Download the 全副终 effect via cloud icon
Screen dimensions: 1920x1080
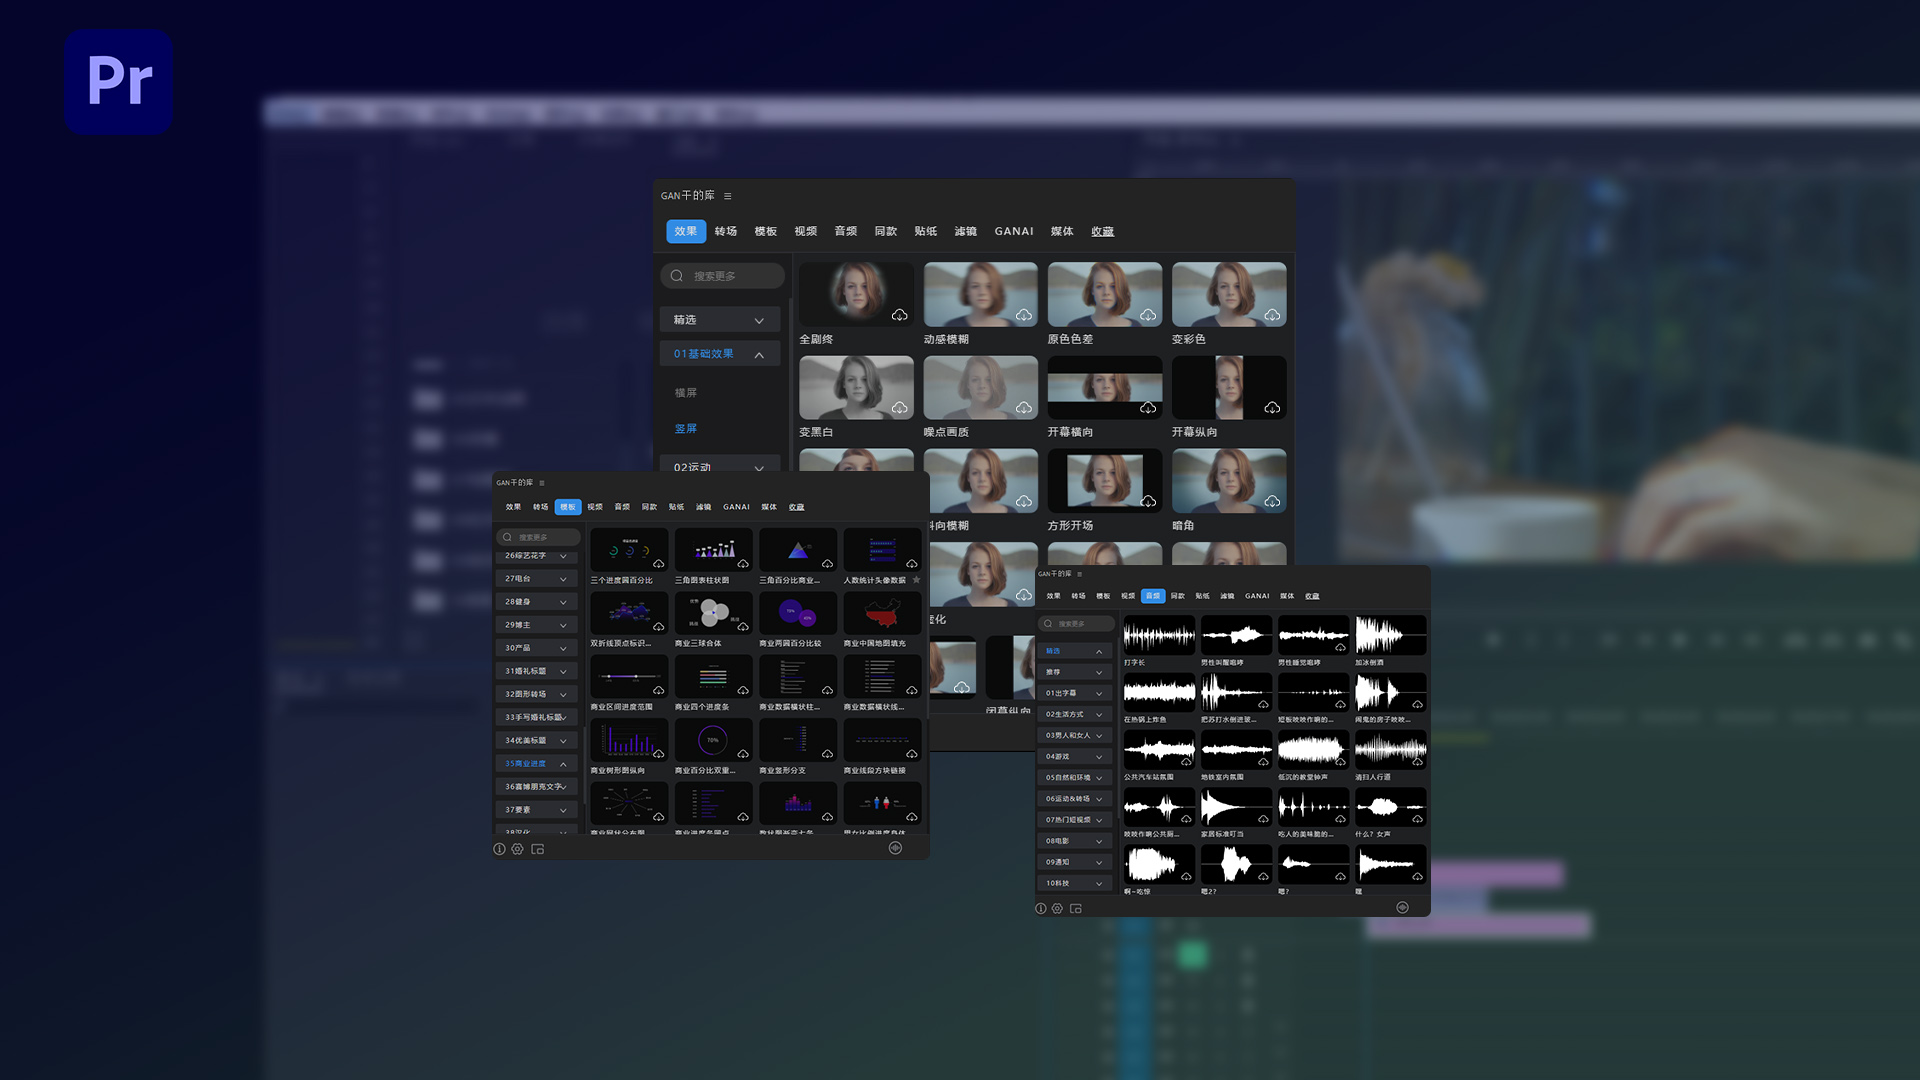point(899,315)
